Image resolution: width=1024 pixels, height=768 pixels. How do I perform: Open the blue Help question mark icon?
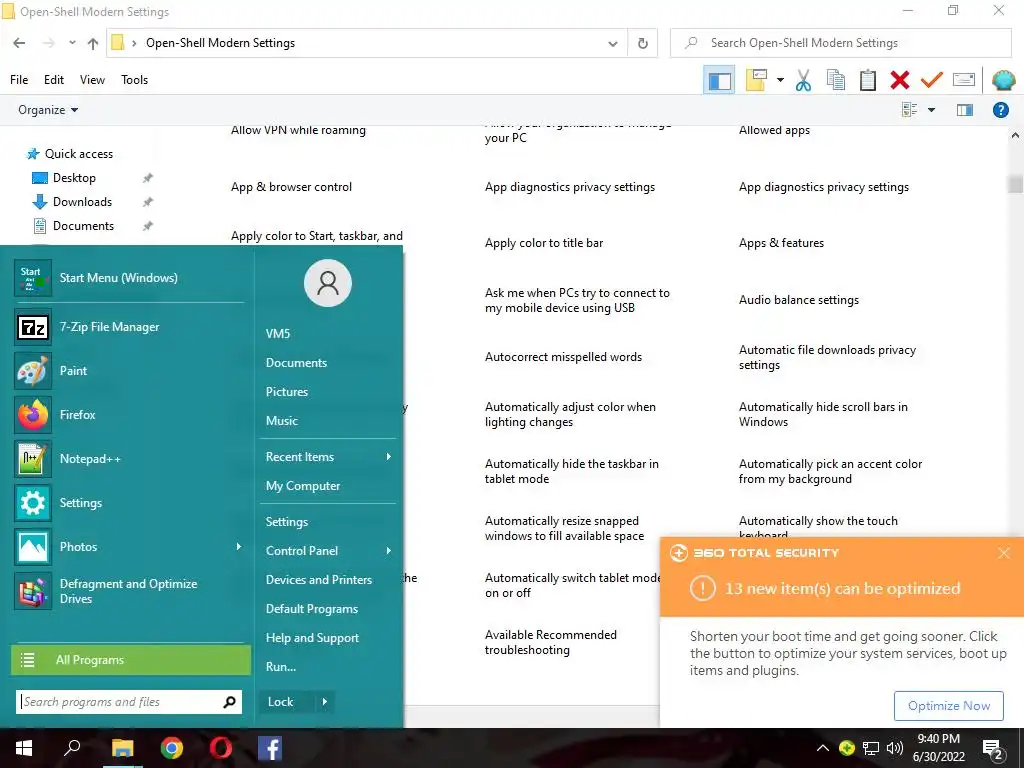pyautogui.click(x=1000, y=110)
